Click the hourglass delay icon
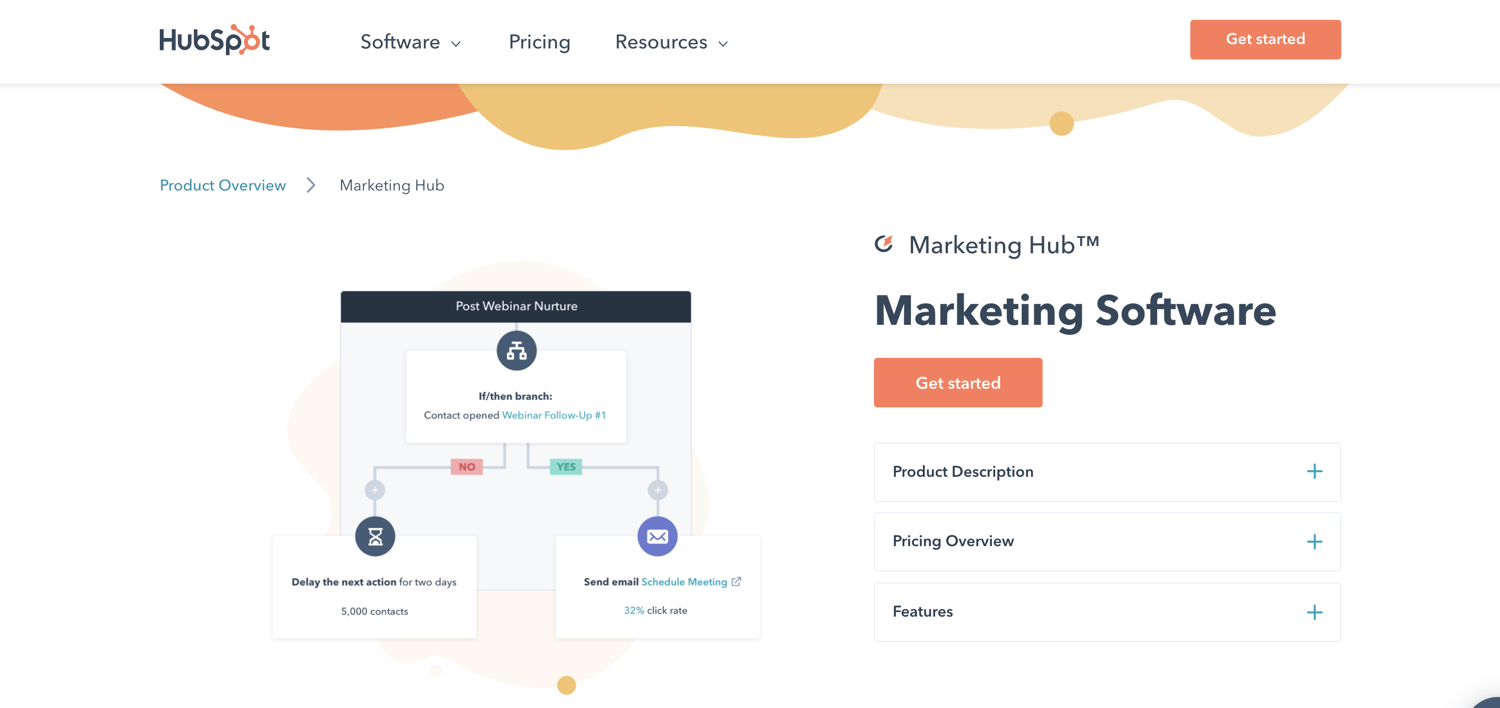The height and width of the screenshot is (708, 1500). click(375, 537)
